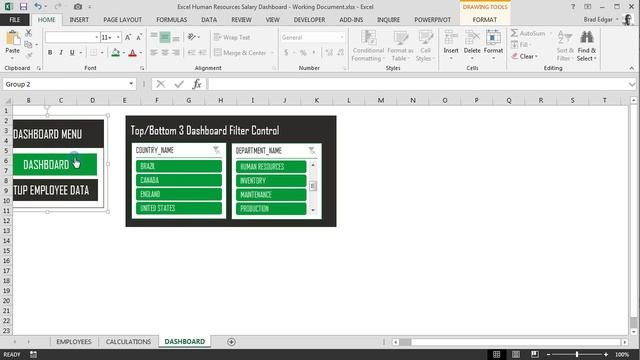Open the FORMULAS ribbon tab
This screenshot has width=640, height=360.
pos(171,20)
